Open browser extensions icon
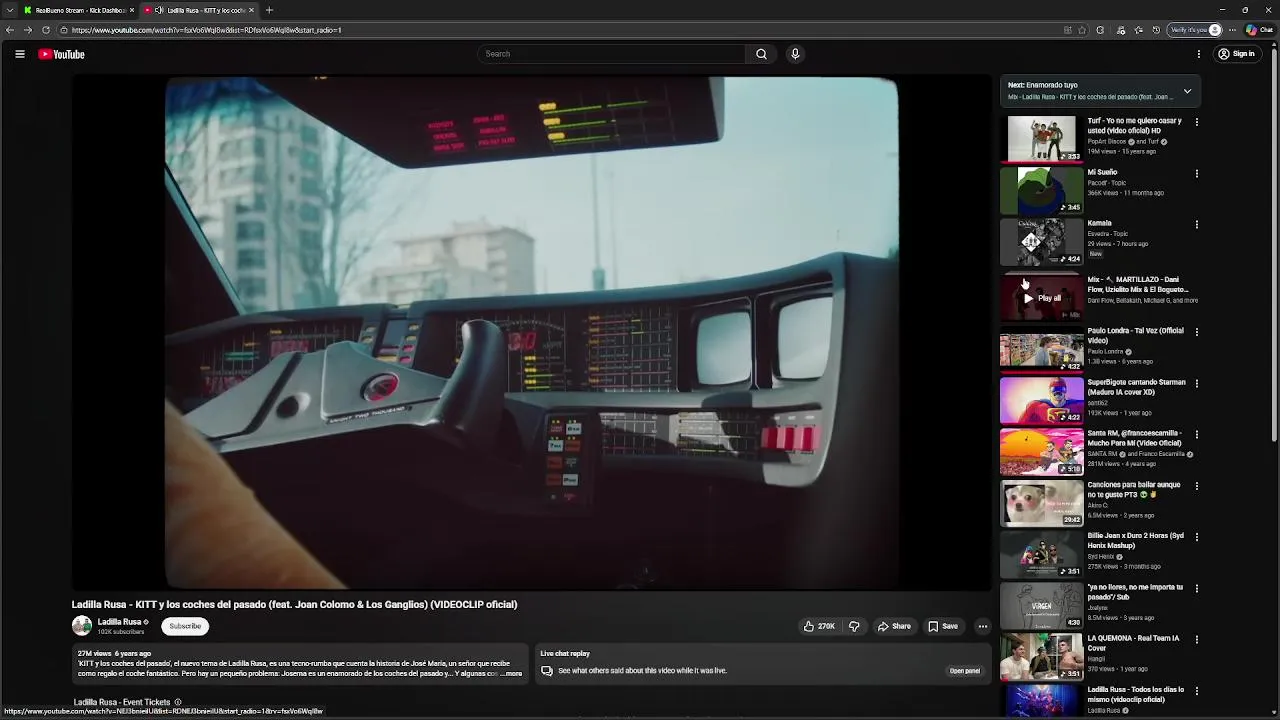Viewport: 1280px width, 720px height. click(1100, 30)
